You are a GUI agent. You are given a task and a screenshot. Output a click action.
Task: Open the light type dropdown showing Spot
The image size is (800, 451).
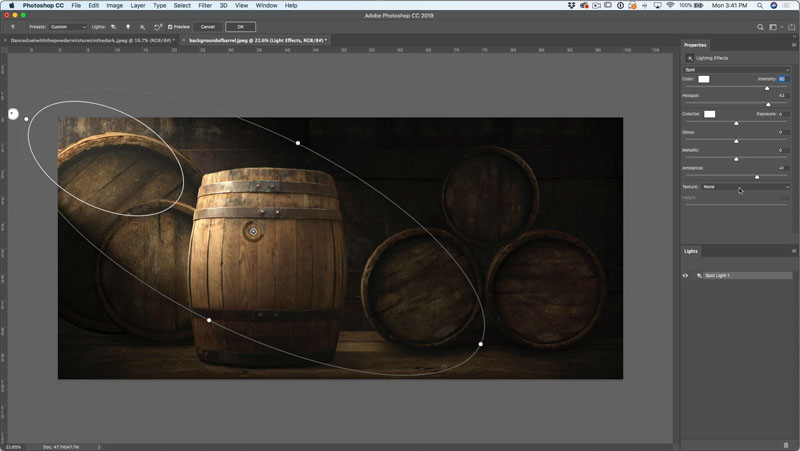coord(736,69)
